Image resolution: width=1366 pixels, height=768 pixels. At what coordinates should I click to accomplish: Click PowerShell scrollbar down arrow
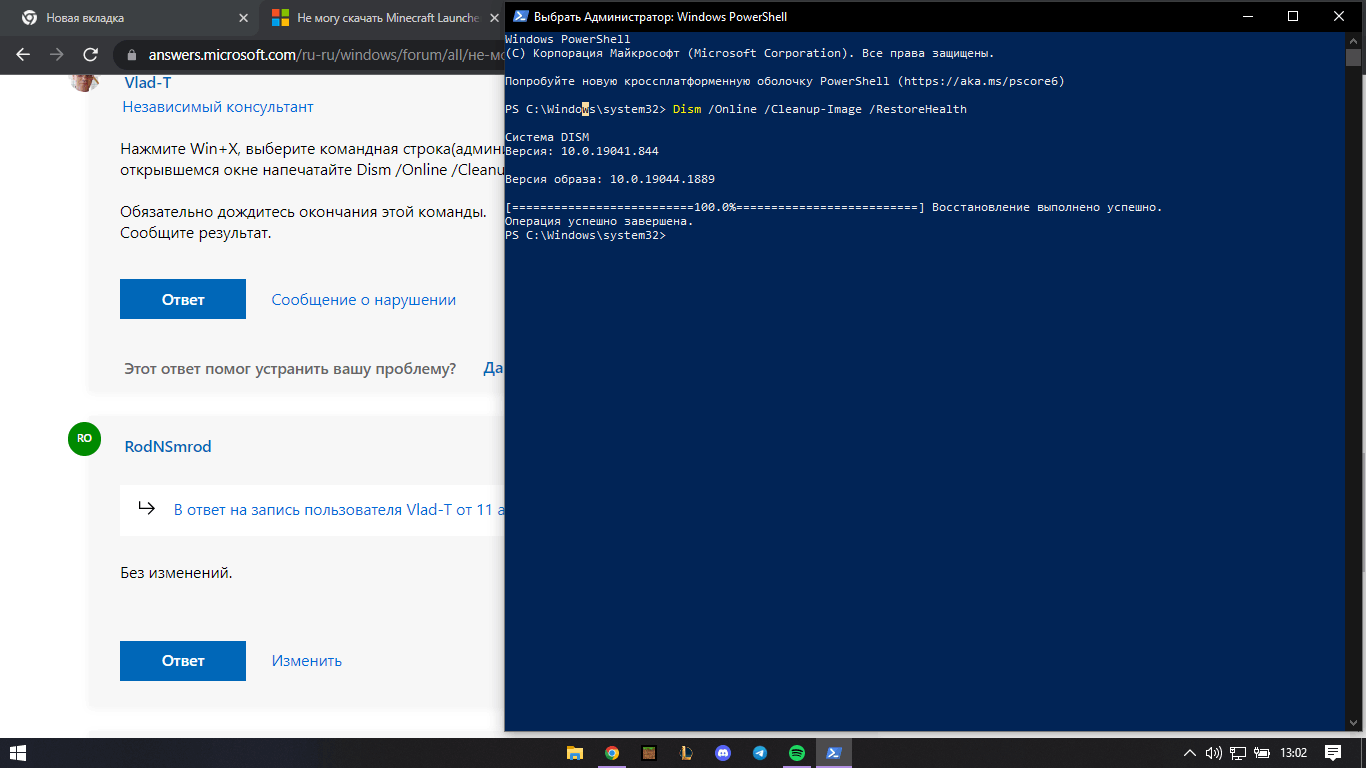tap(1353, 724)
